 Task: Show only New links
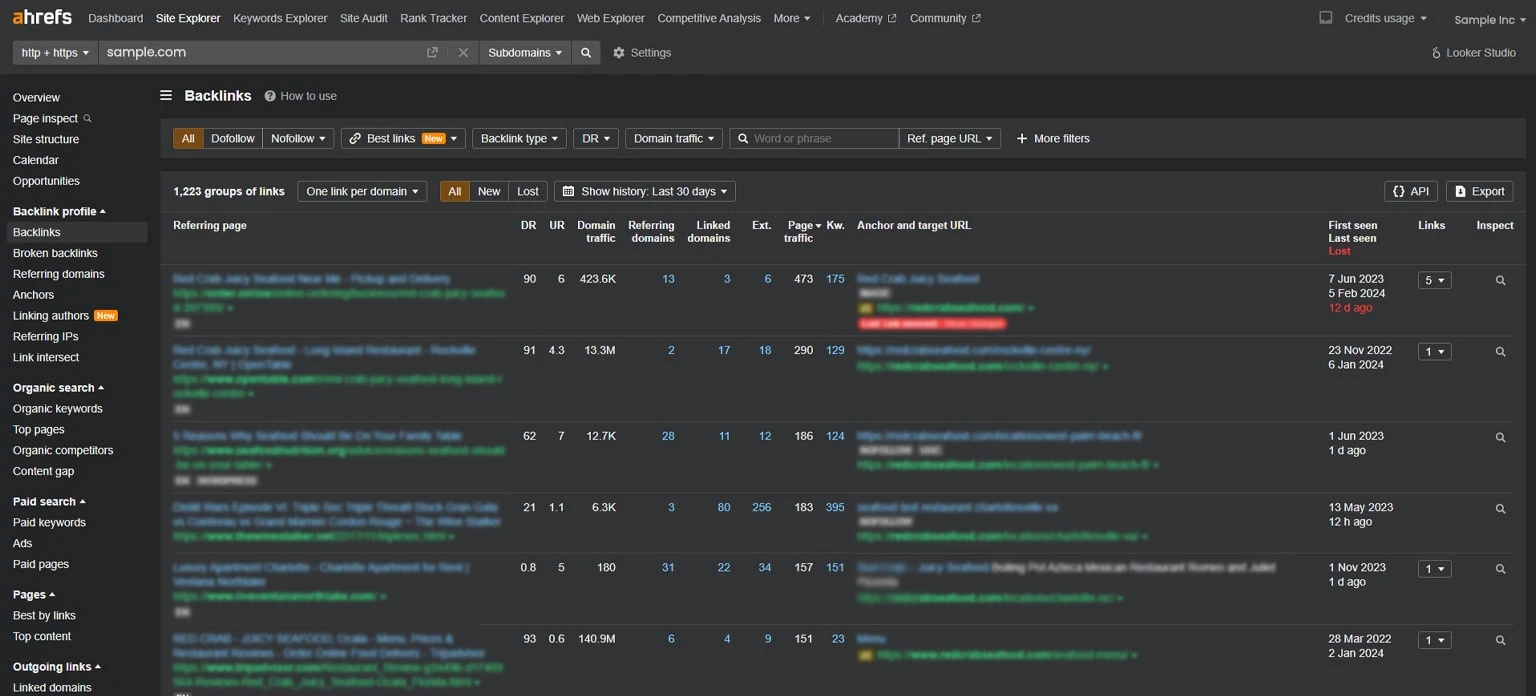point(489,191)
